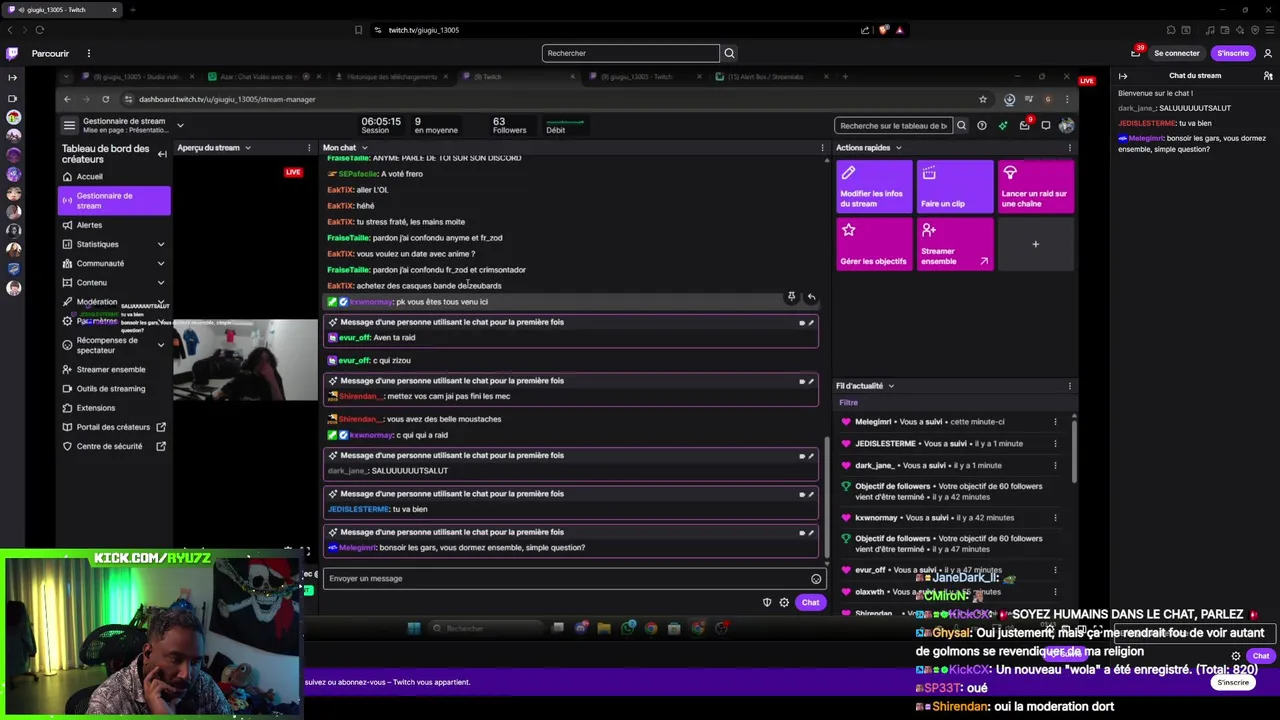The height and width of the screenshot is (720, 1280).
Task: Open Fil d'actualité panel options menu
Action: tap(1069, 386)
